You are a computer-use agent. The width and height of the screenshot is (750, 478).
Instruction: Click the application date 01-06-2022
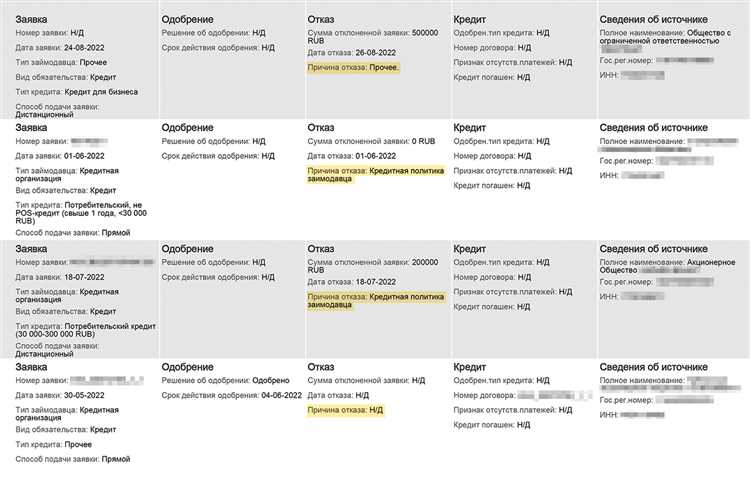click(86, 156)
